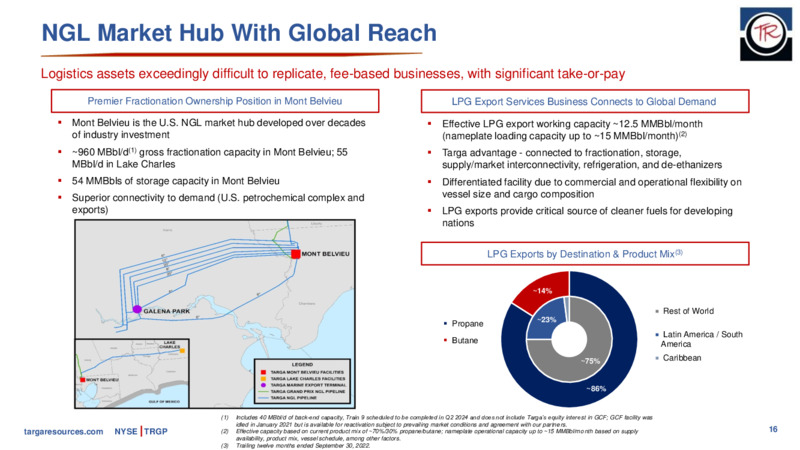Click the 'Latin America / South America' legend entry
The image size is (800, 450).
[x=699, y=339]
